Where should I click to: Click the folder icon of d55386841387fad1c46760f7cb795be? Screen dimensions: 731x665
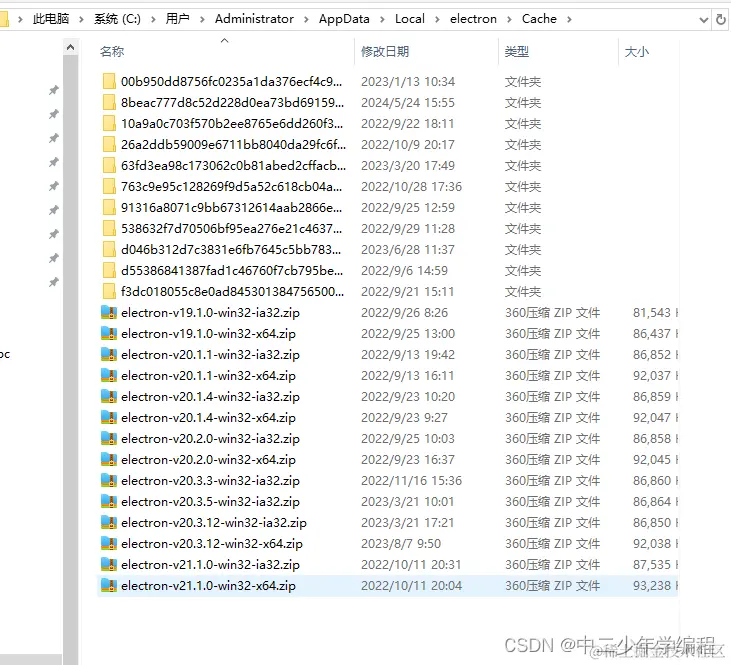click(x=109, y=270)
